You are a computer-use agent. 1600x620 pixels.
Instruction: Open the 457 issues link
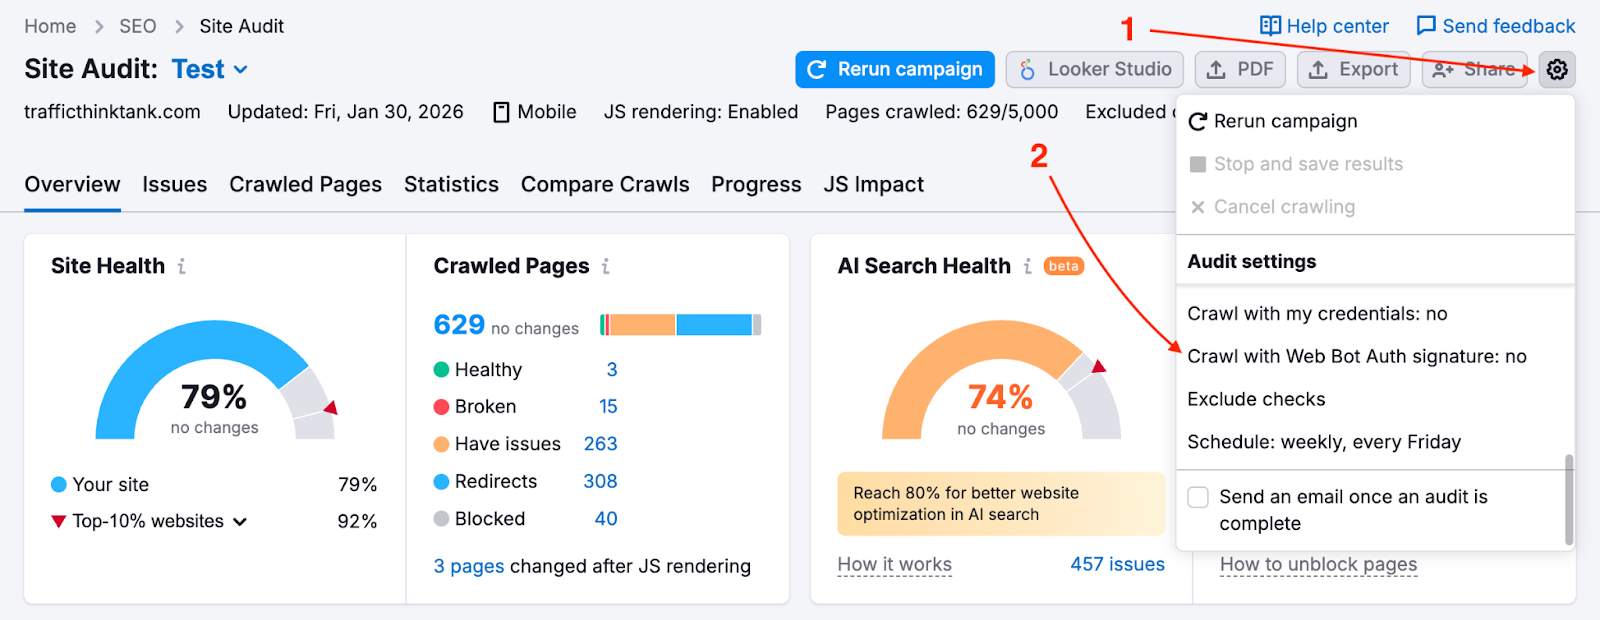[1117, 564]
